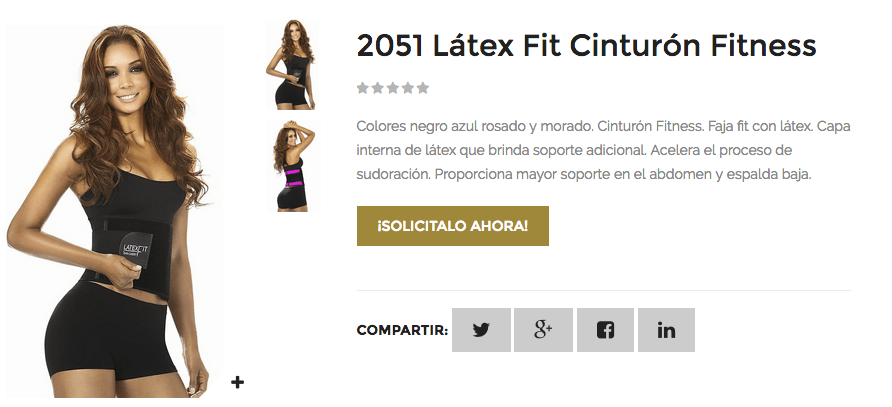Screen dimensions: 892x407
Task: Enlarge main image with plus icon
Action: pyautogui.click(x=237, y=382)
